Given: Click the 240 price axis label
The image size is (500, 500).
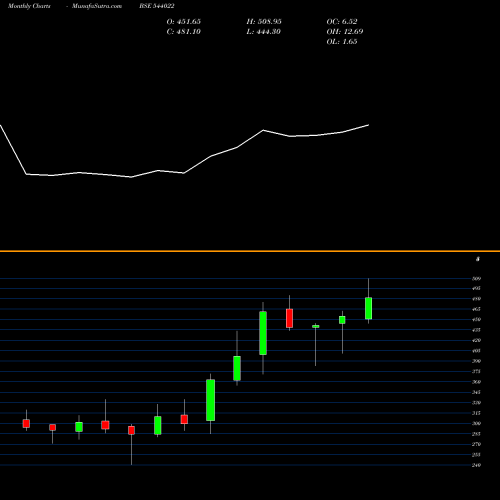Looking at the screenshot, I should click(x=476, y=465).
